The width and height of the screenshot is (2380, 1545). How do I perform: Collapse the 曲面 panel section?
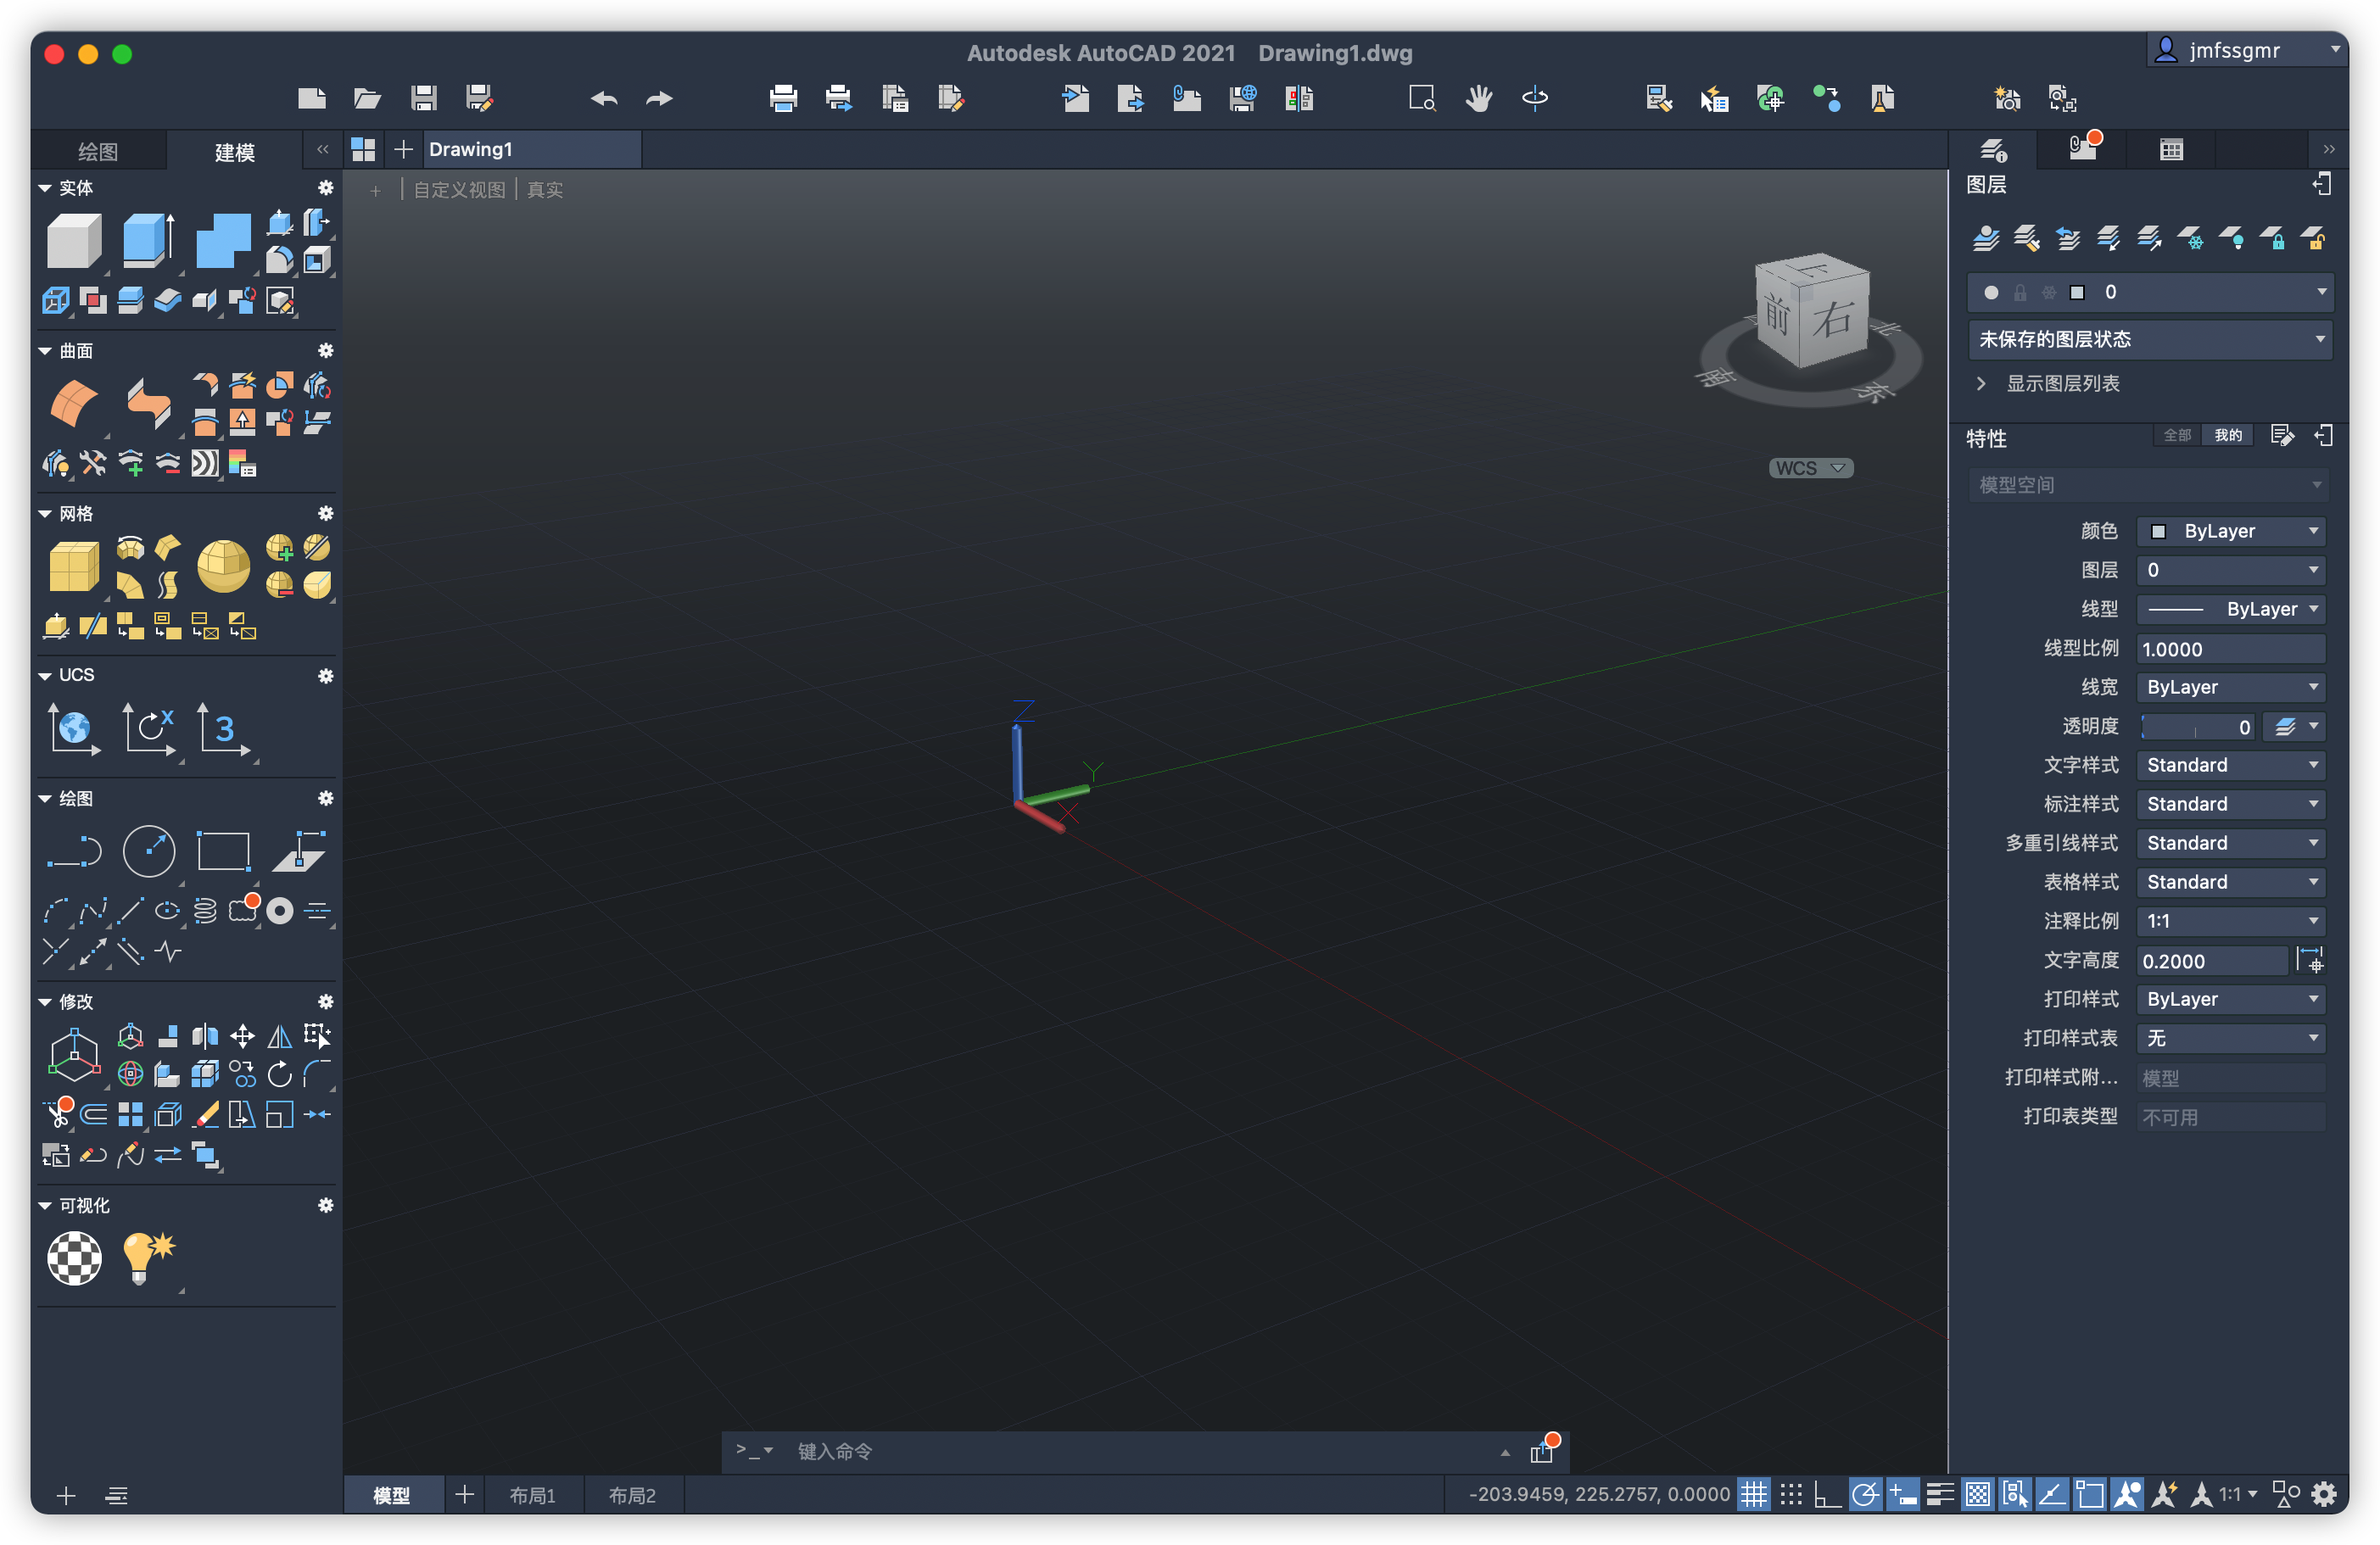[45, 351]
